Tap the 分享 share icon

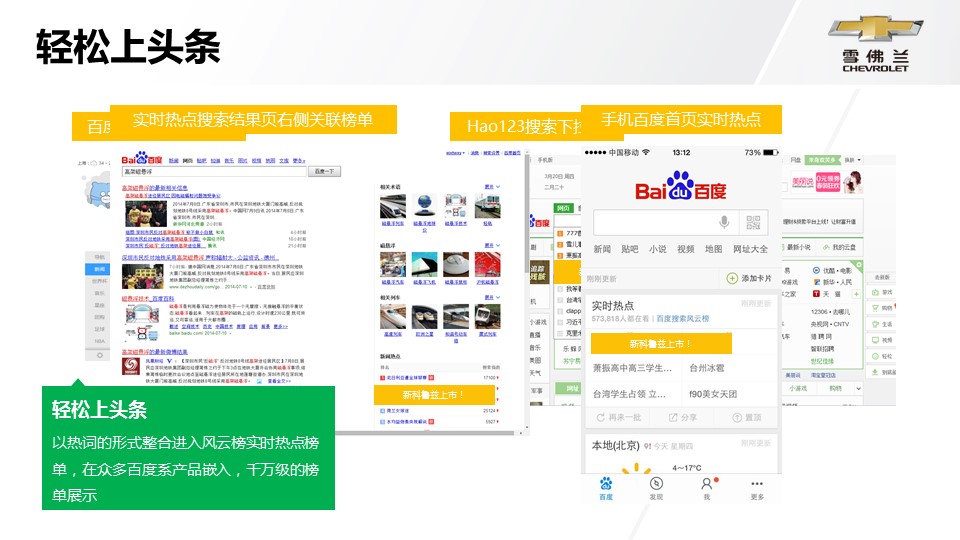673,418
